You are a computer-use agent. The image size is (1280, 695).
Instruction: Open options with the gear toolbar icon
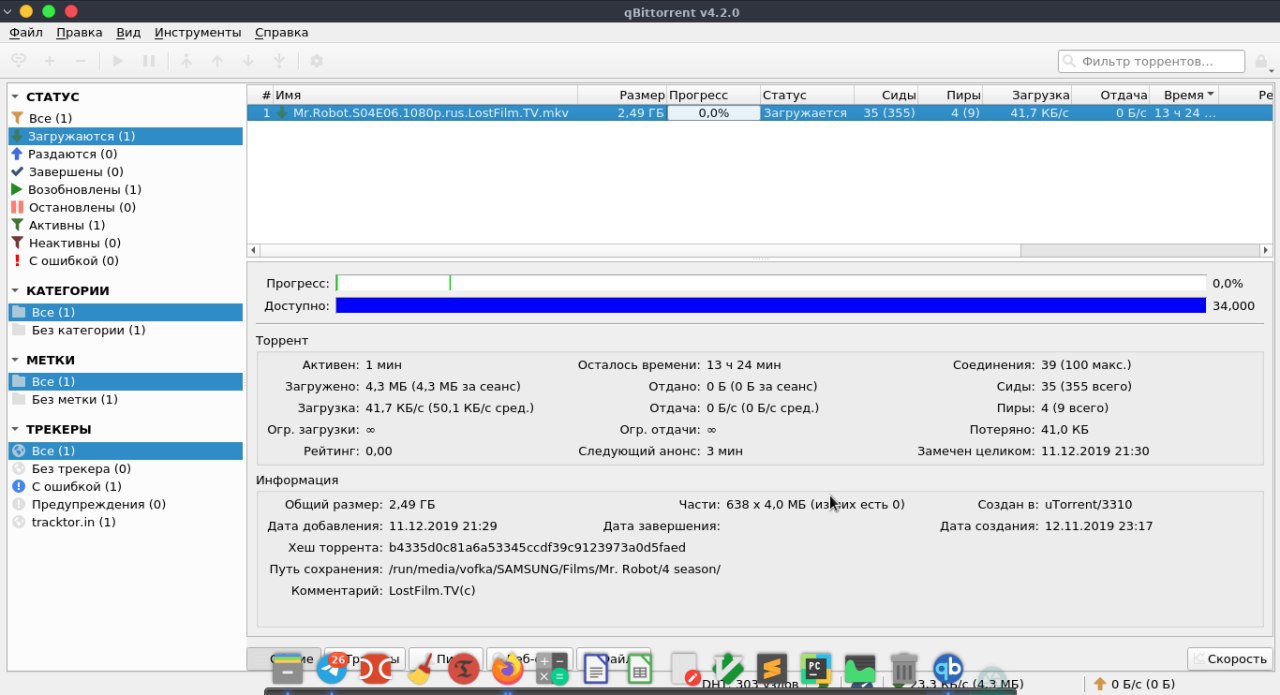[317, 61]
